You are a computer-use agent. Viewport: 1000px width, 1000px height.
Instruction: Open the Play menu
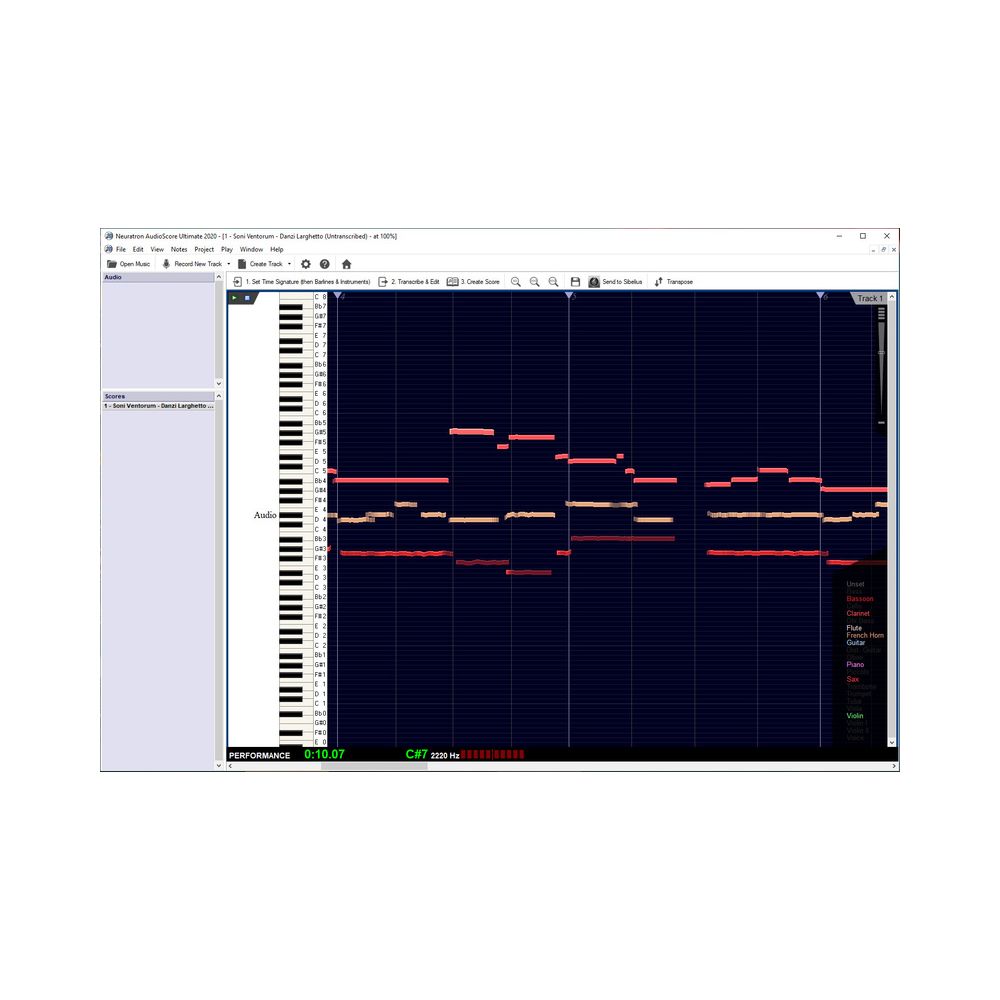[226, 249]
